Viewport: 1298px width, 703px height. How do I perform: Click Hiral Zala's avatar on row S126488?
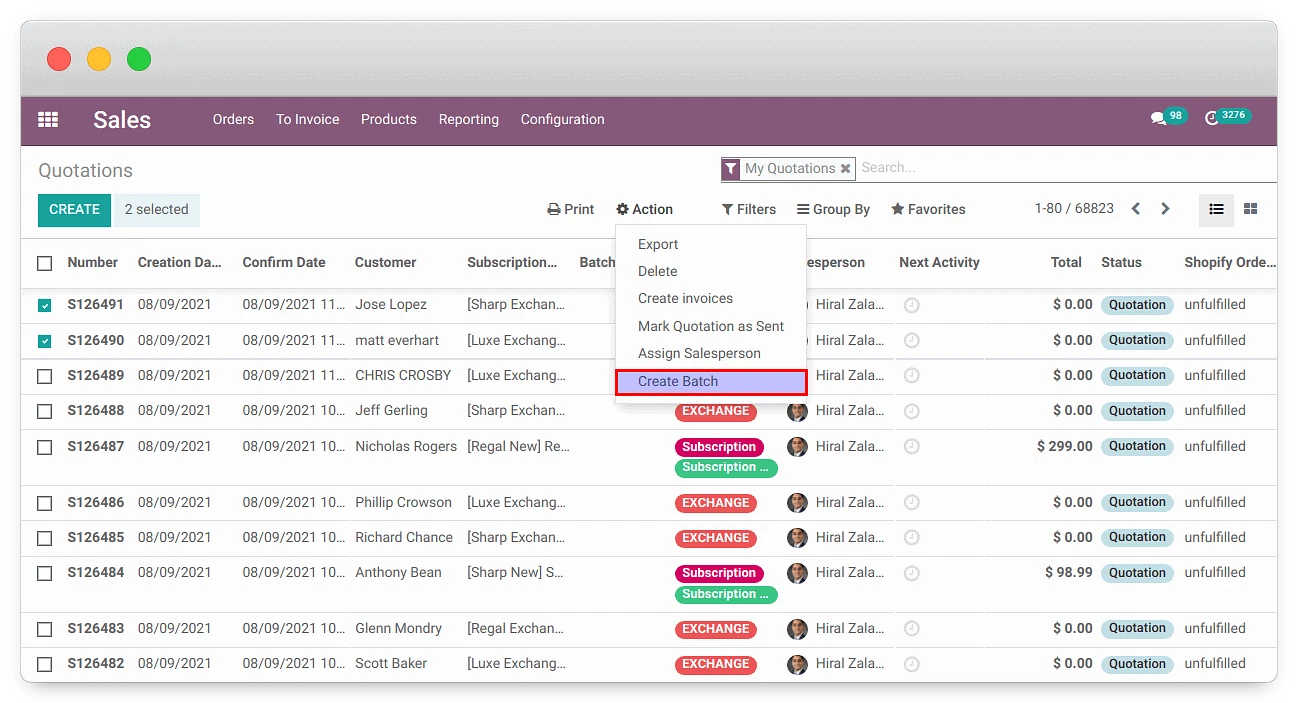[x=796, y=411]
